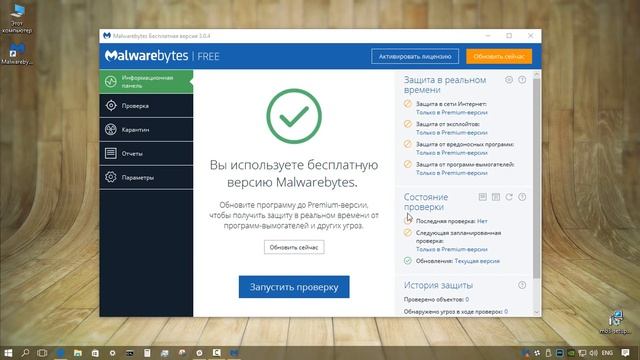Open Action Center notification icon

(625, 353)
